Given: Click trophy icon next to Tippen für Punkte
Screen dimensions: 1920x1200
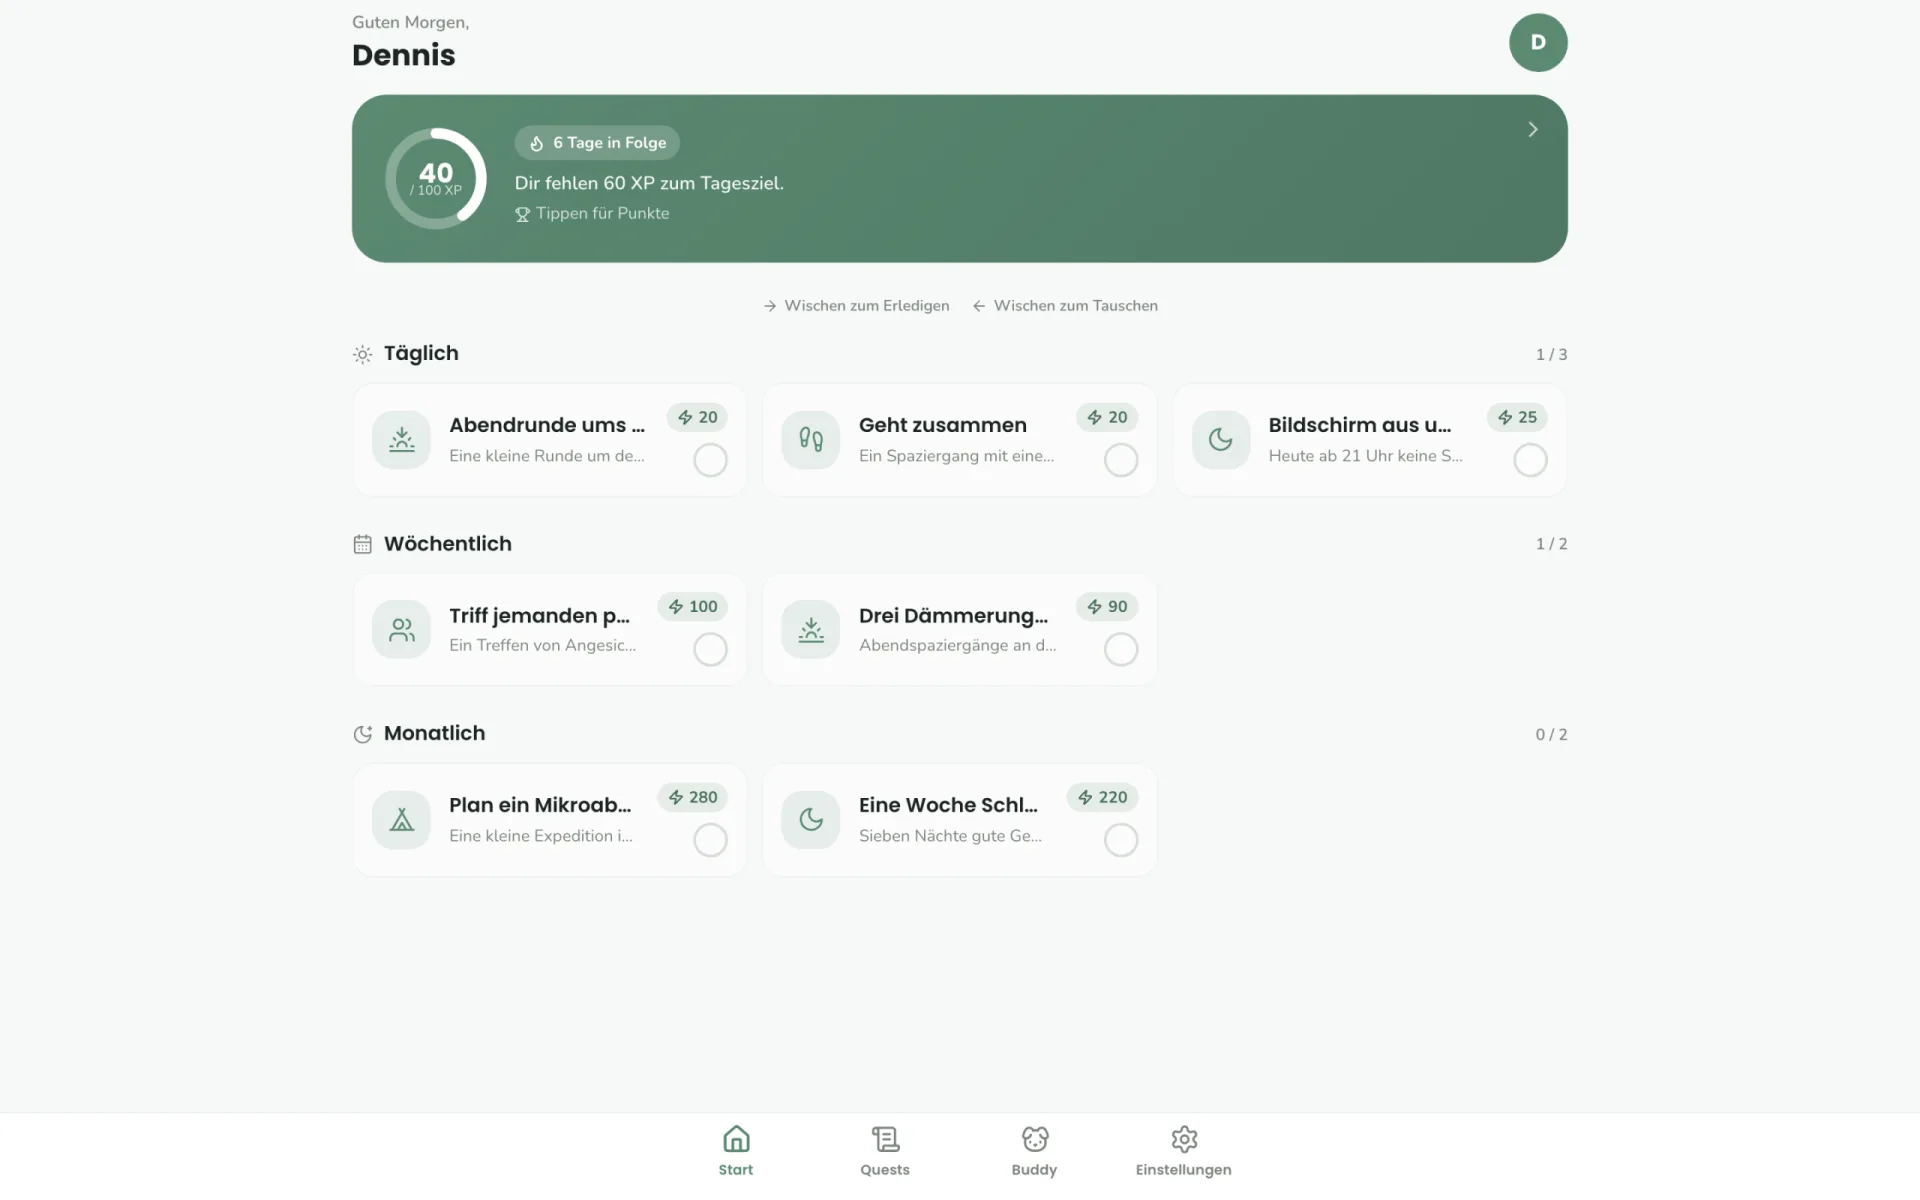Looking at the screenshot, I should tap(522, 214).
